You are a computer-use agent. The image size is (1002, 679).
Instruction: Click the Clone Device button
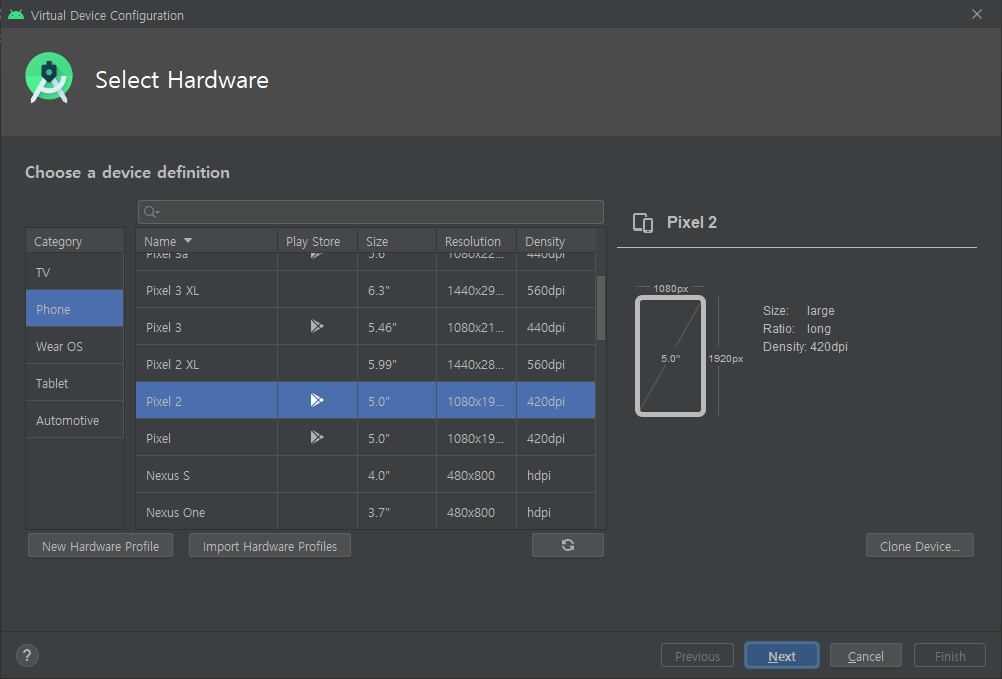(x=920, y=545)
